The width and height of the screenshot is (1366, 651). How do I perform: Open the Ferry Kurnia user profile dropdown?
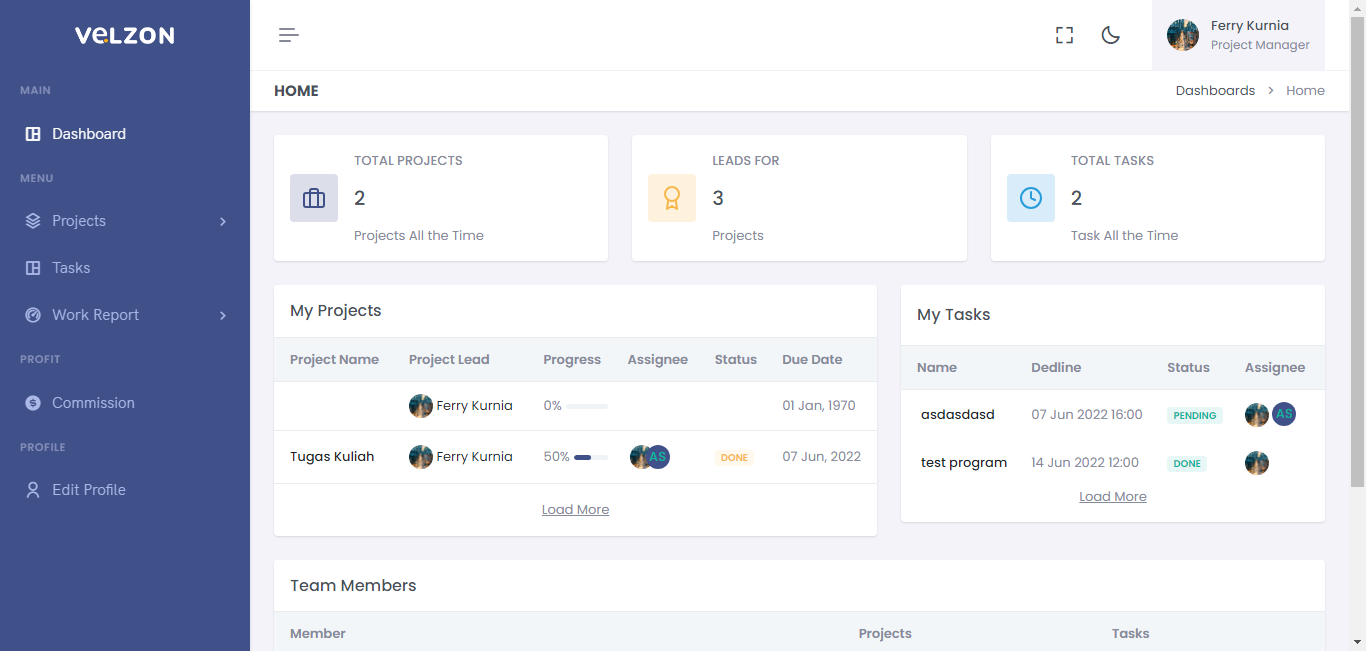1238,35
